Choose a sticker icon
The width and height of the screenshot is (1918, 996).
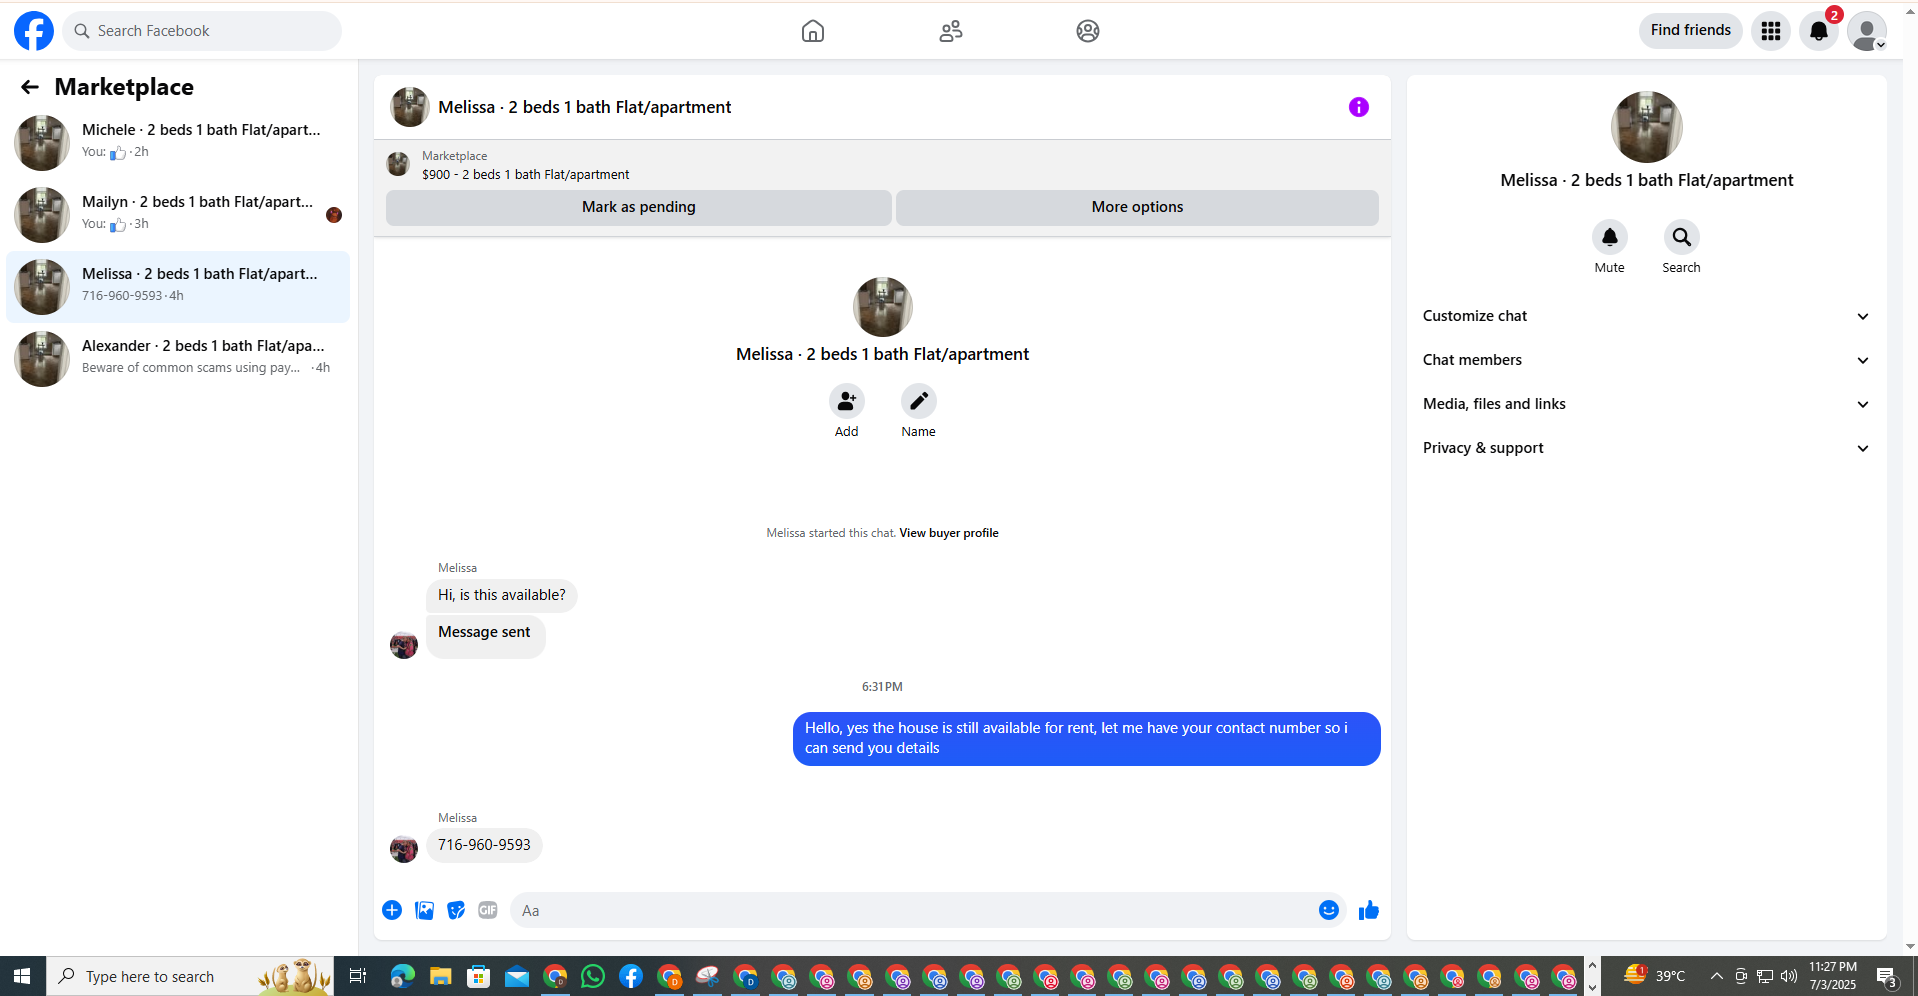(456, 910)
